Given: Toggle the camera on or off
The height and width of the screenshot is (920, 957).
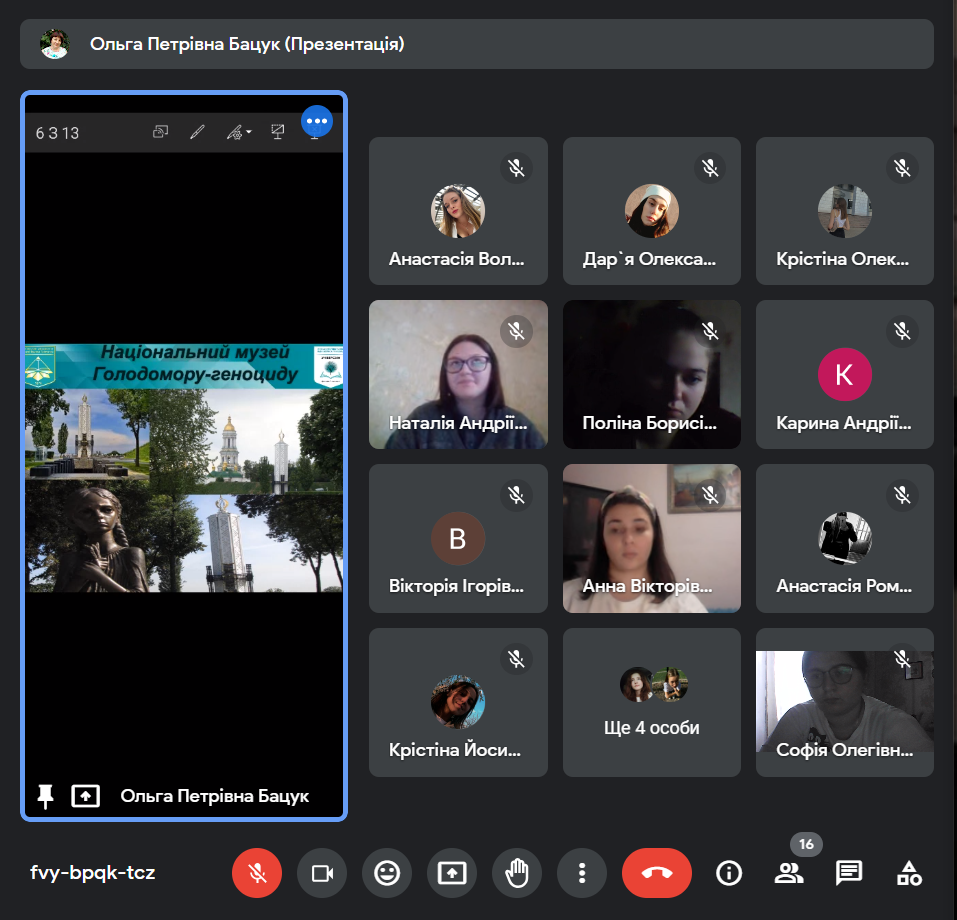Looking at the screenshot, I should [322, 873].
